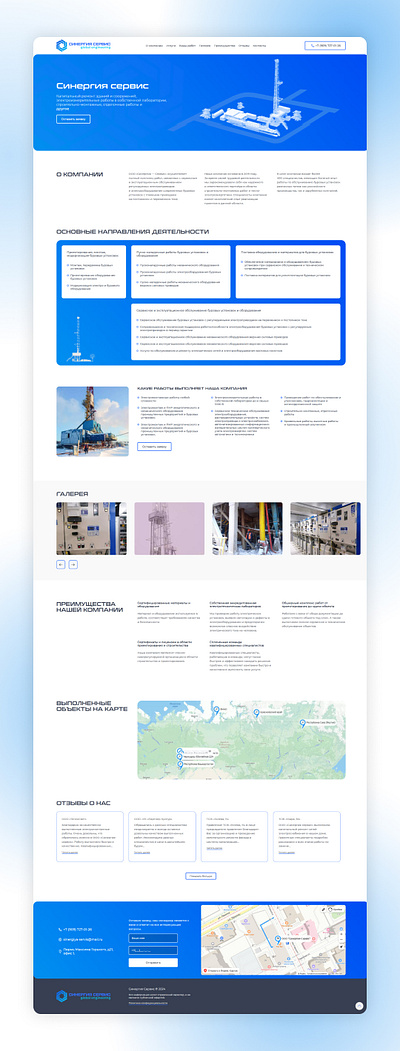
Task: Open the third gallery photo with yellow pipe
Action: tap(247, 528)
